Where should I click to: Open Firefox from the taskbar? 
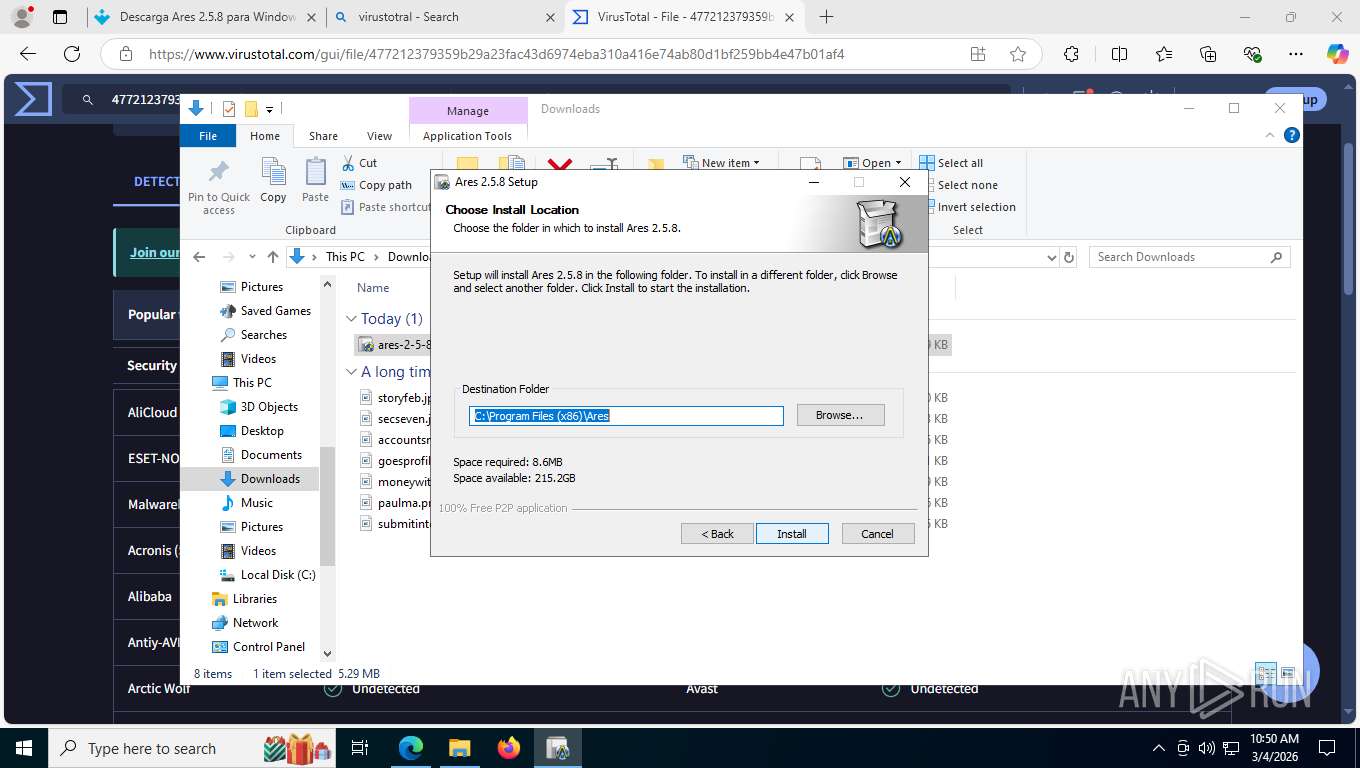click(509, 748)
